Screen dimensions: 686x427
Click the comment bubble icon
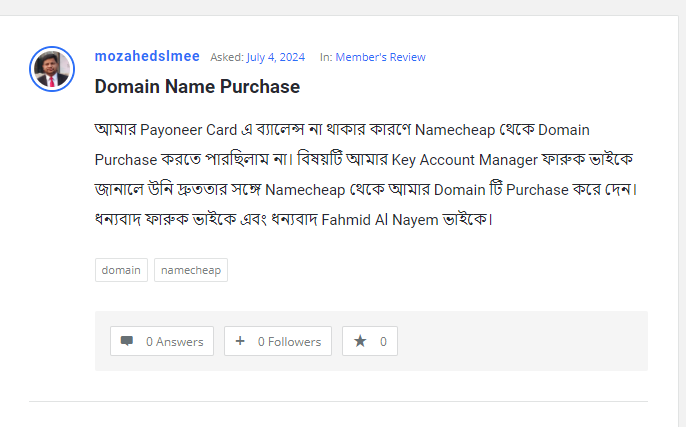(127, 341)
